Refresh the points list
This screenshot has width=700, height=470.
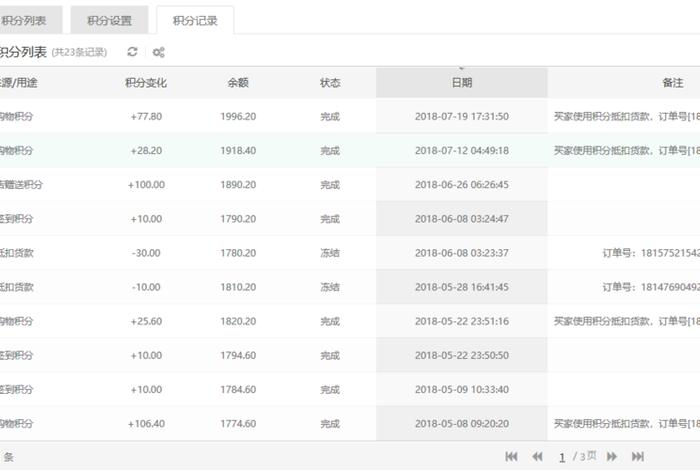[133, 52]
